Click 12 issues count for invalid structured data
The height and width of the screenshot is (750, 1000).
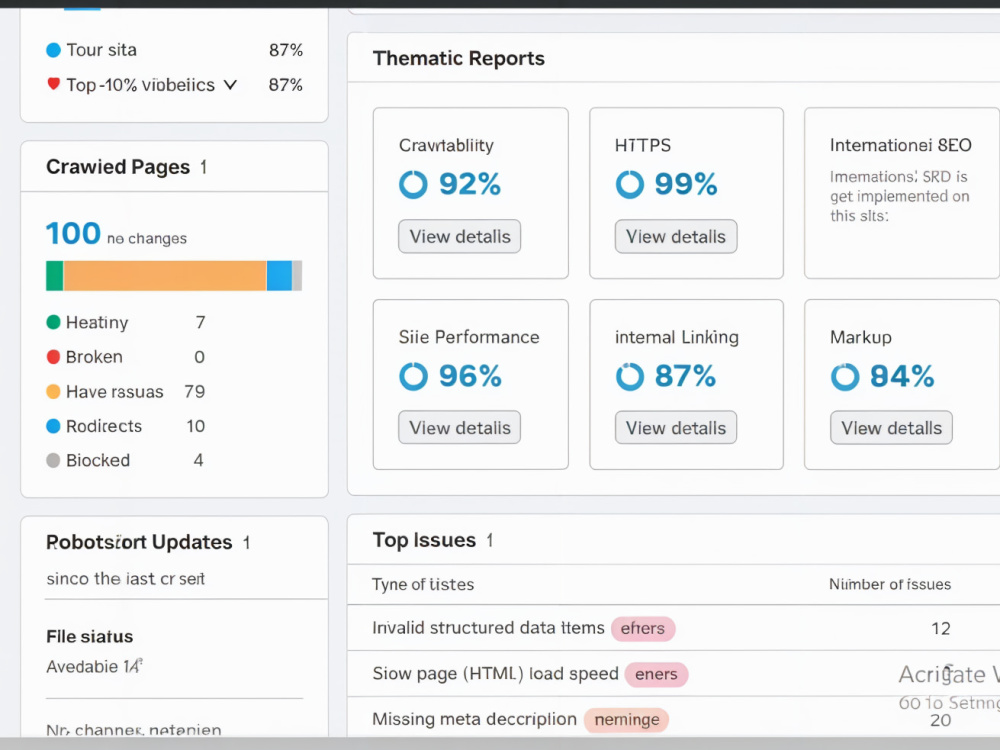coord(941,628)
